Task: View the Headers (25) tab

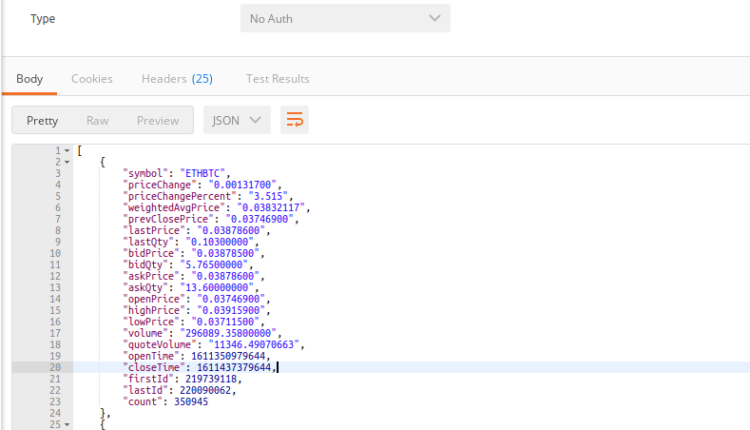Action: tap(177, 78)
